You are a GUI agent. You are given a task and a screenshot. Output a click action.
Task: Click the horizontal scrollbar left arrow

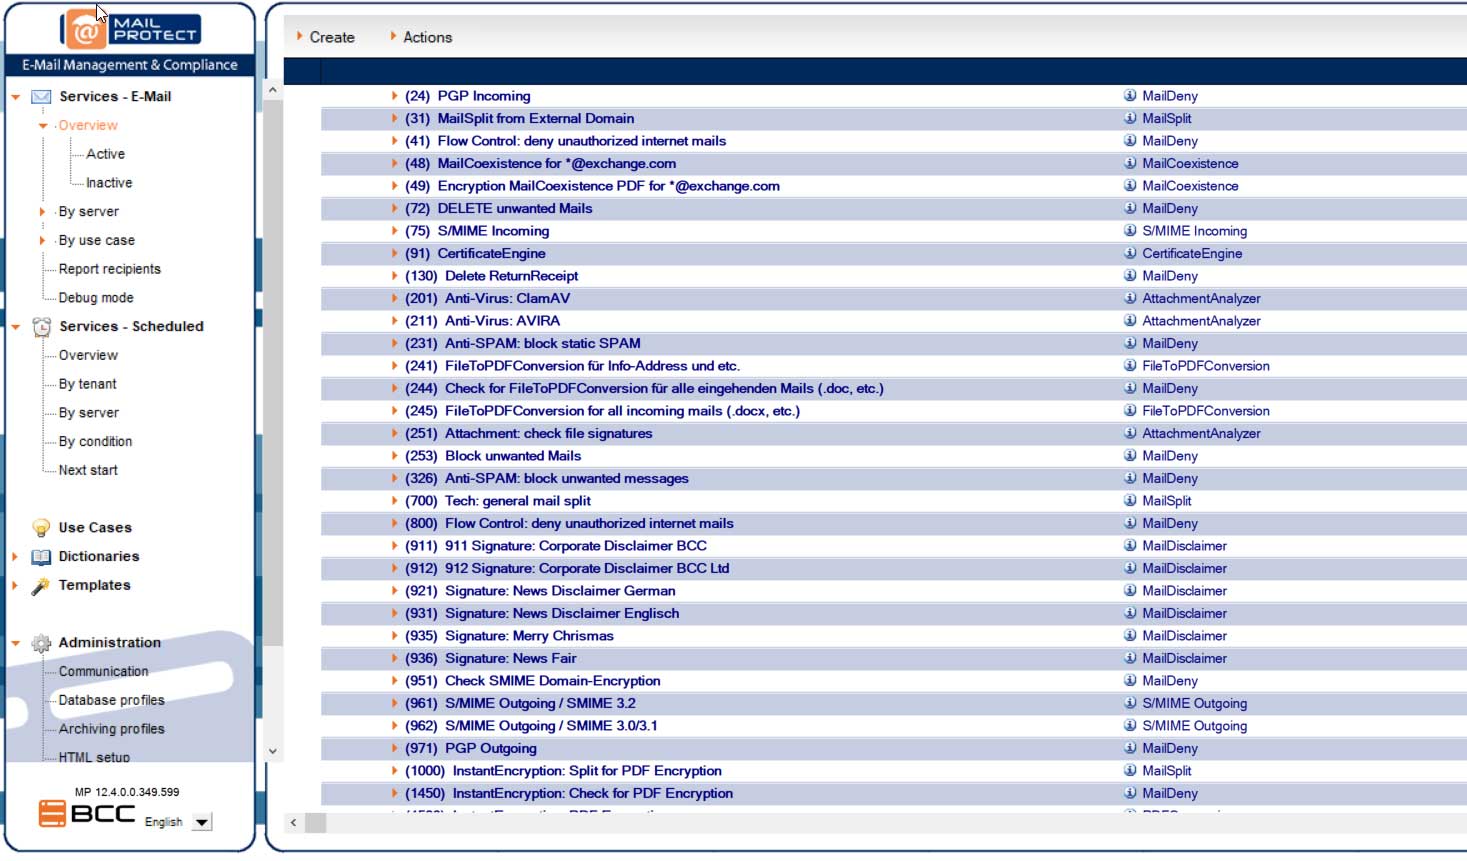(293, 823)
